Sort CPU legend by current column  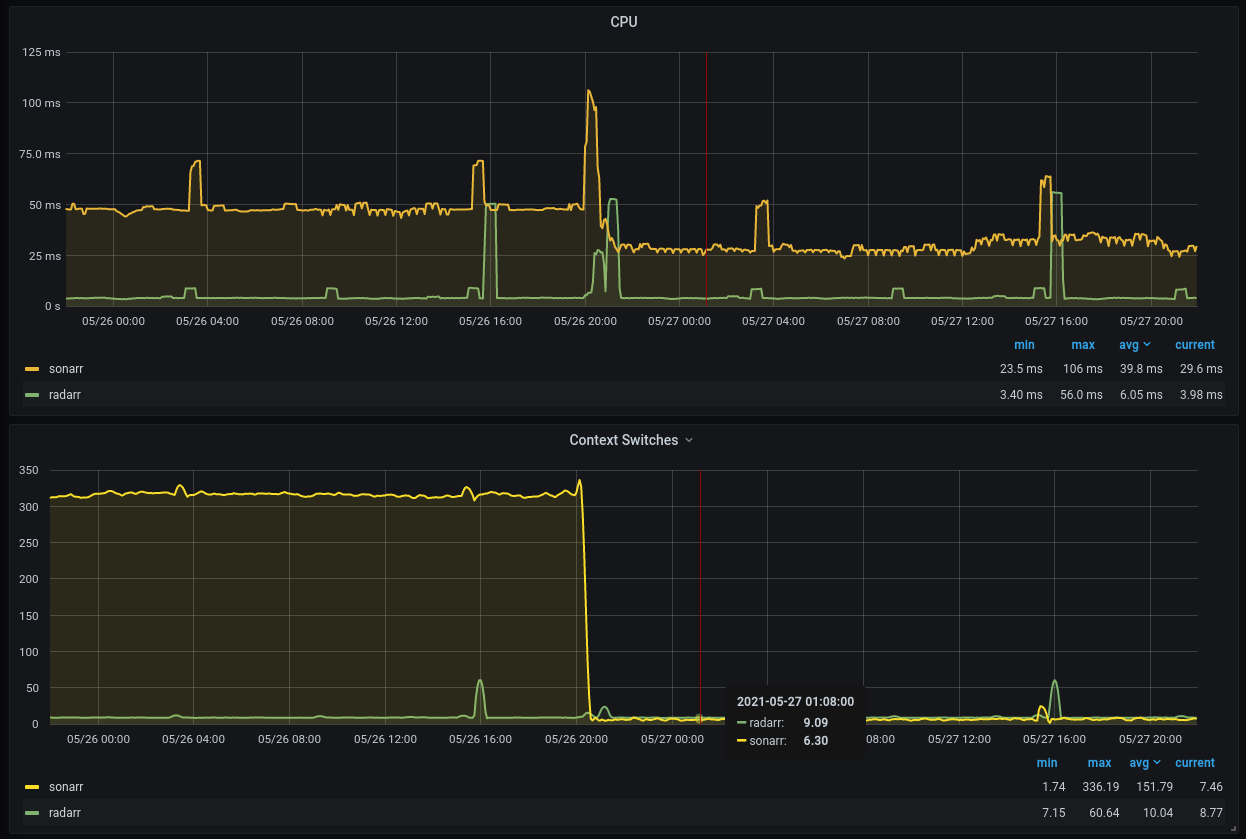pyautogui.click(x=1195, y=345)
